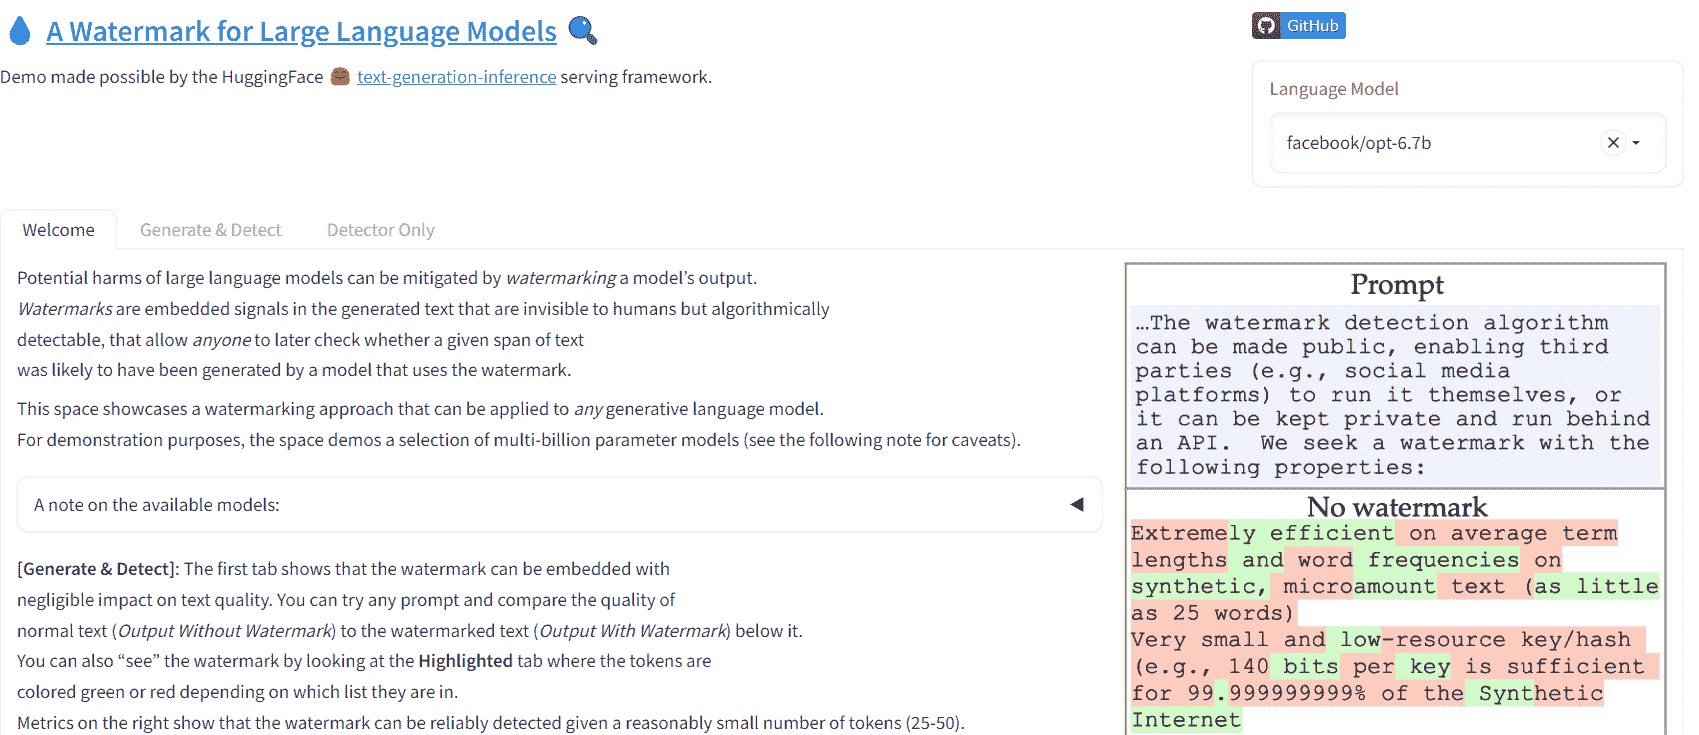Click the italic Output Without Watermark text
Screen dimensions: 1699x735
coord(225,631)
